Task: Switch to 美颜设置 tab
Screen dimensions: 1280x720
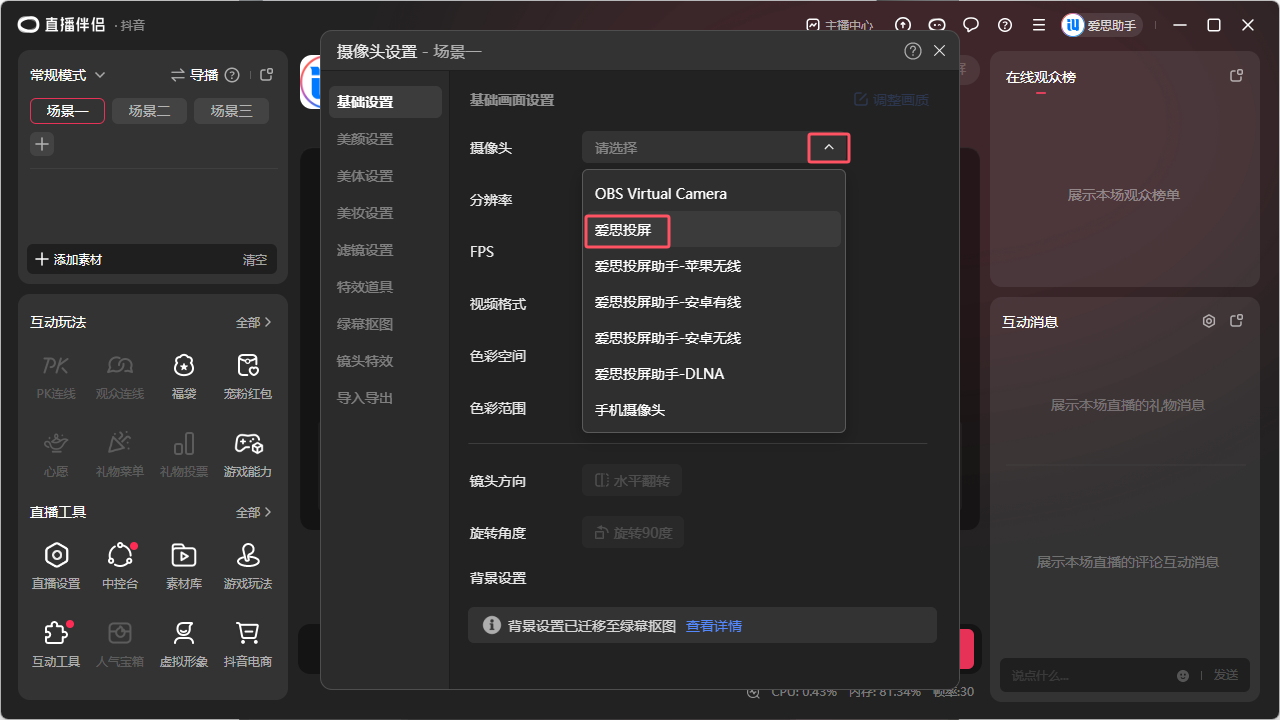Action: tap(365, 139)
